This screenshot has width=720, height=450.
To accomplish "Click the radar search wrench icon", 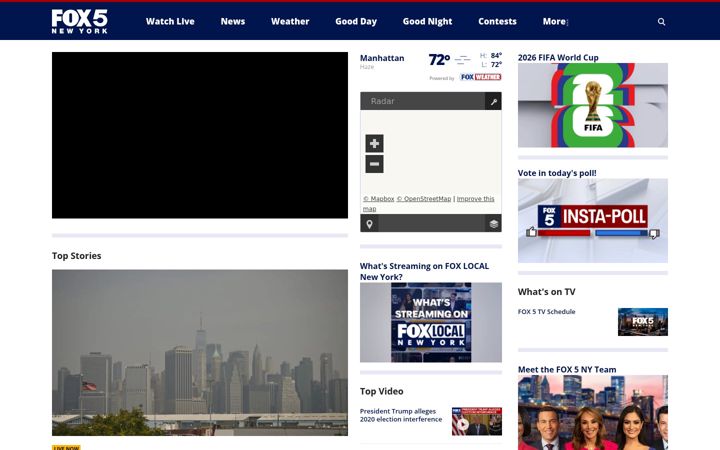I will pyautogui.click(x=493, y=101).
